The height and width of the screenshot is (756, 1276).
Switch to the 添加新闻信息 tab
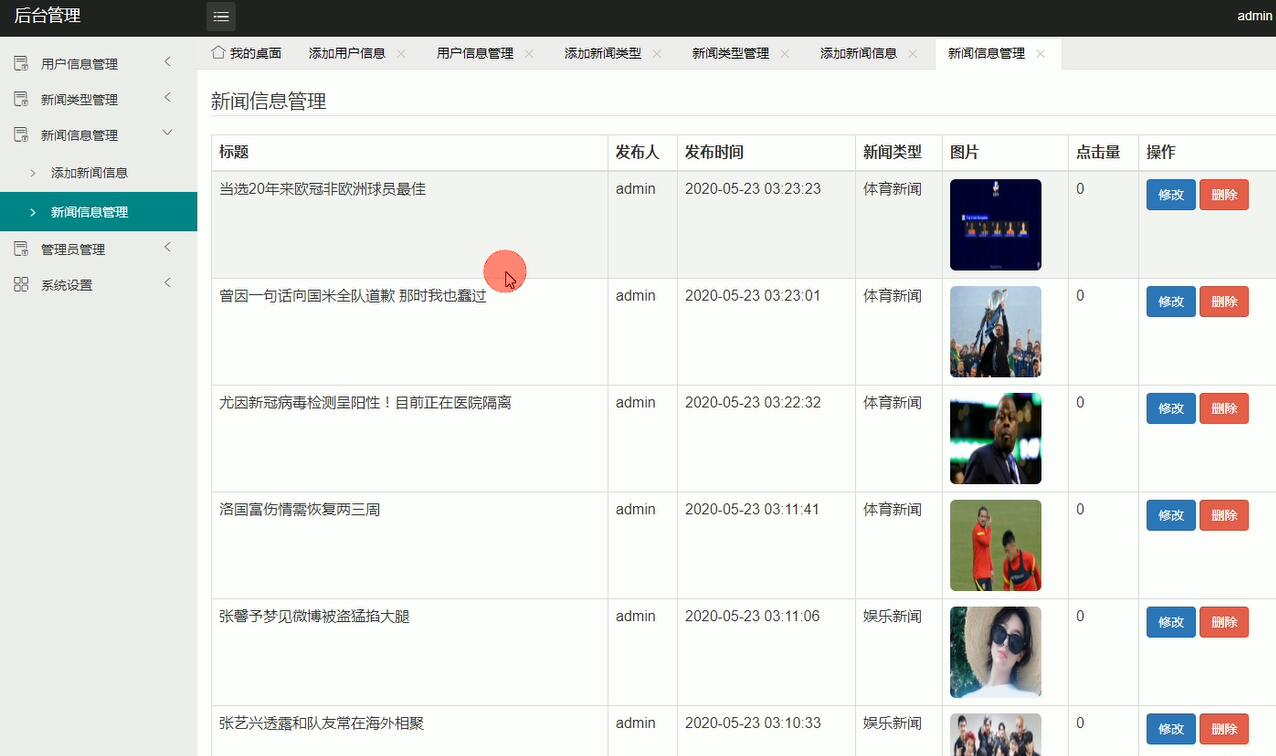pos(859,54)
